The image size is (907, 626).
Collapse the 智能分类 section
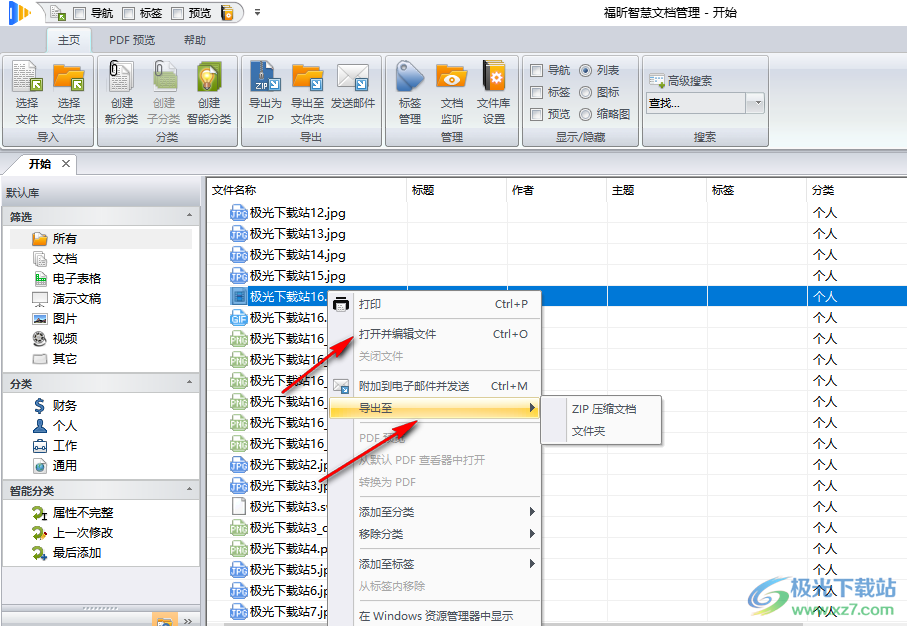pyautogui.click(x=189, y=489)
